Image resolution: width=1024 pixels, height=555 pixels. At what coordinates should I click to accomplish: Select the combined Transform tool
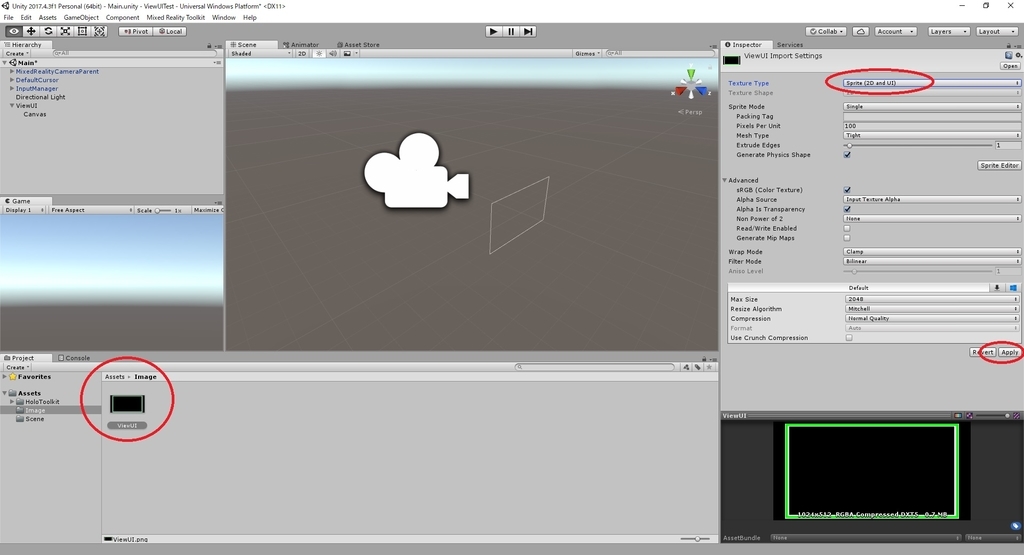(99, 31)
